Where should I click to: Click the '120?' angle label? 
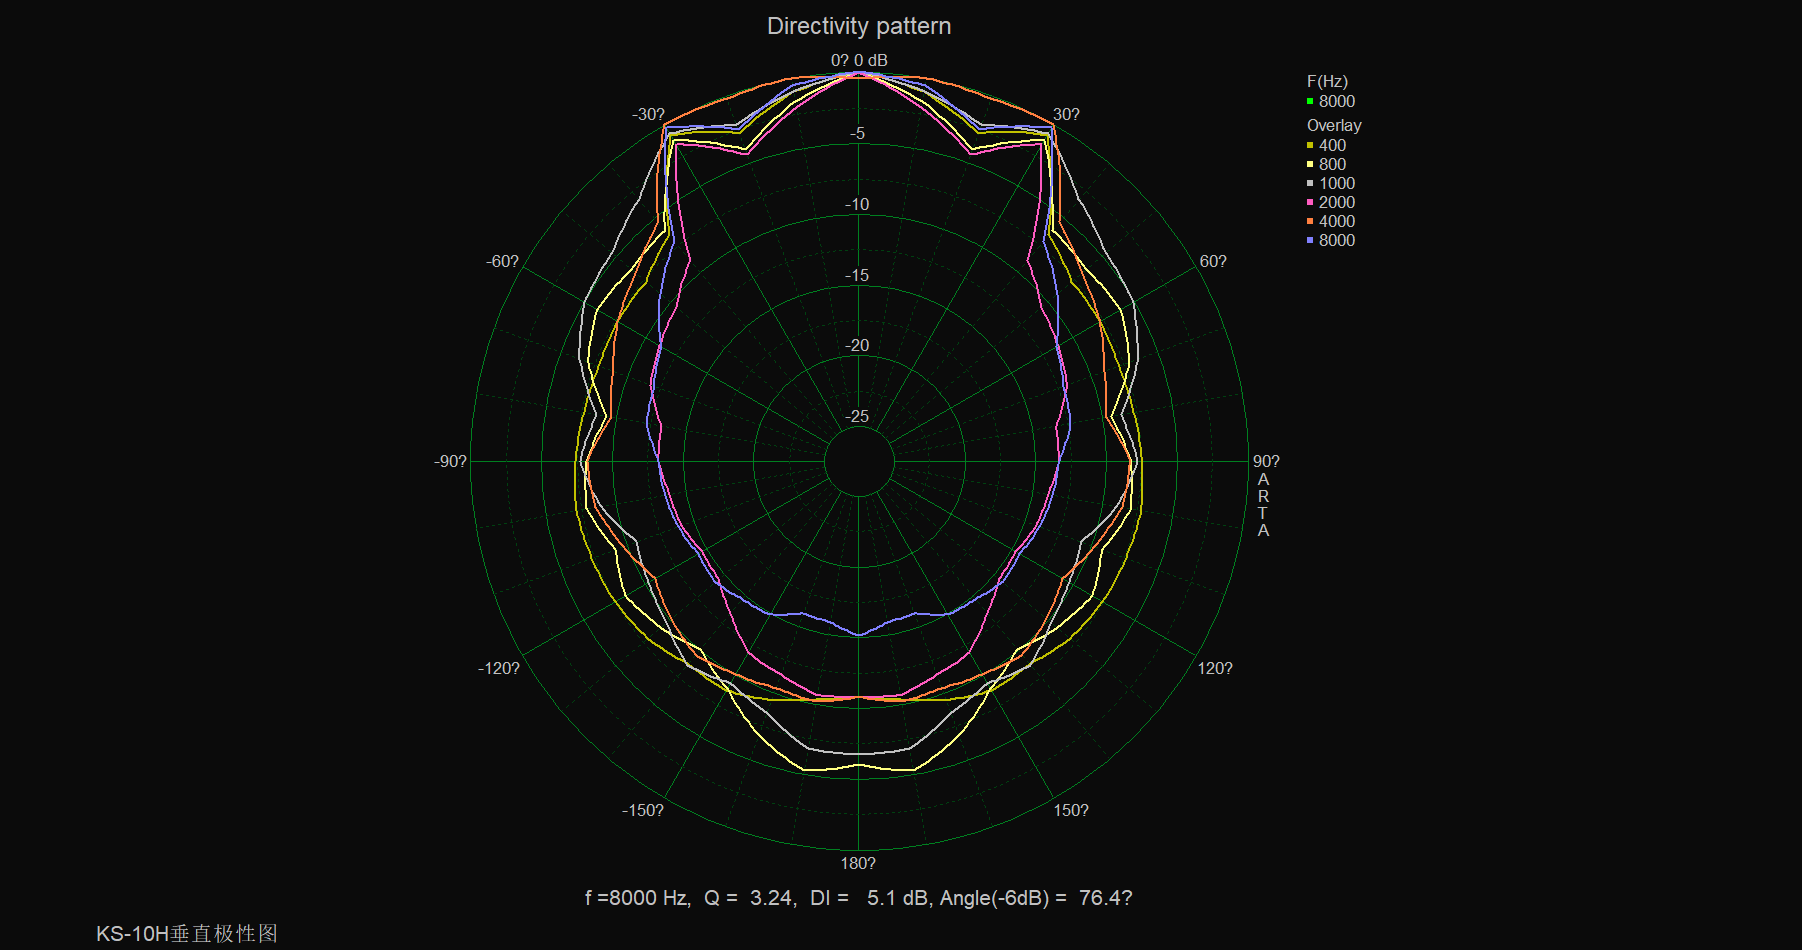[1215, 668]
